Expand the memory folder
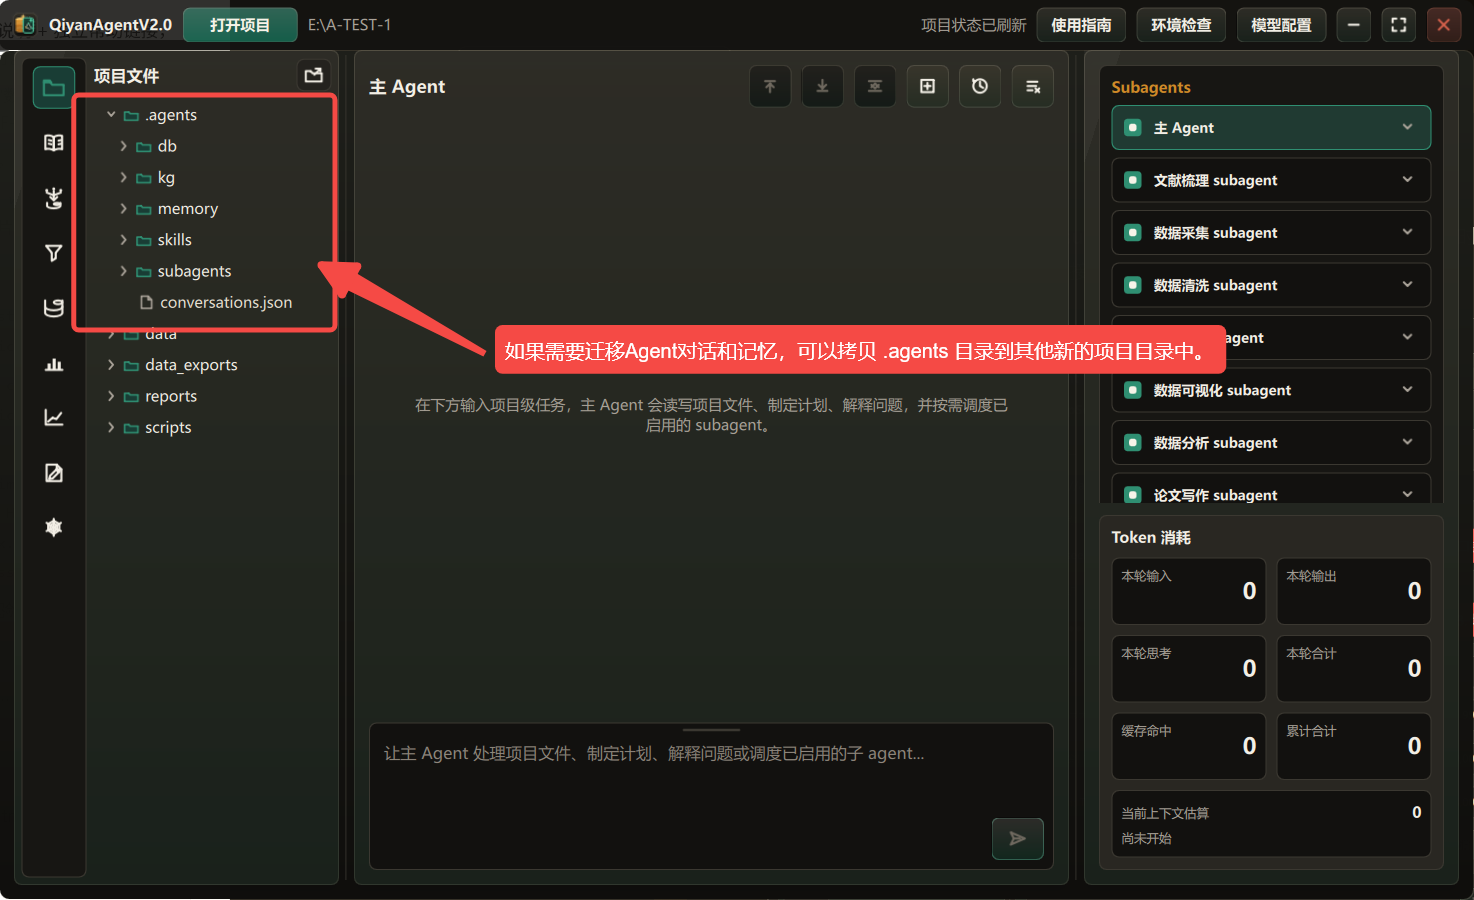1474x900 pixels. 123,209
